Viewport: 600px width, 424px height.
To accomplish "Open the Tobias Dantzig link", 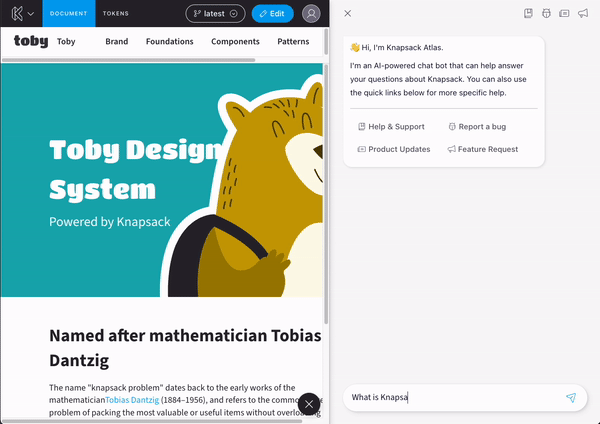I will pos(132,400).
